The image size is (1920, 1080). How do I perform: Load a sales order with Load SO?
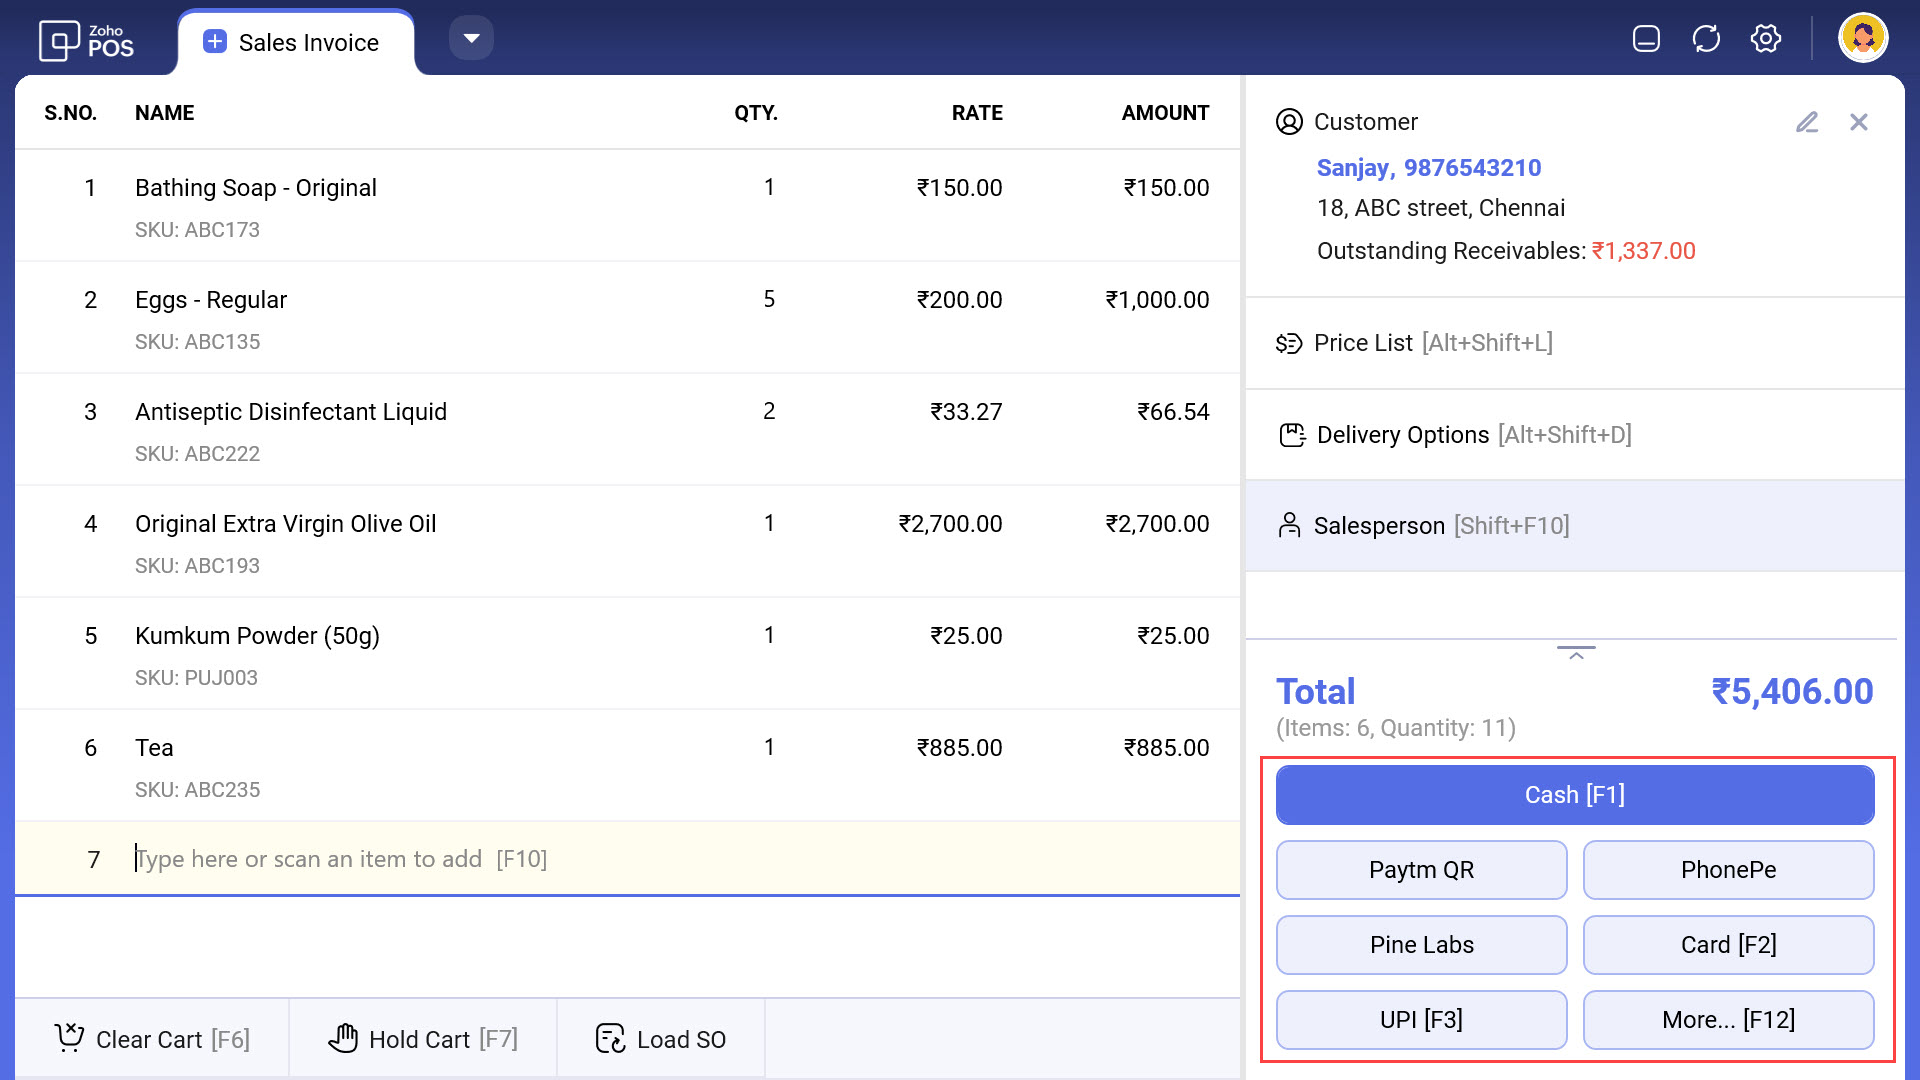pos(661,1039)
